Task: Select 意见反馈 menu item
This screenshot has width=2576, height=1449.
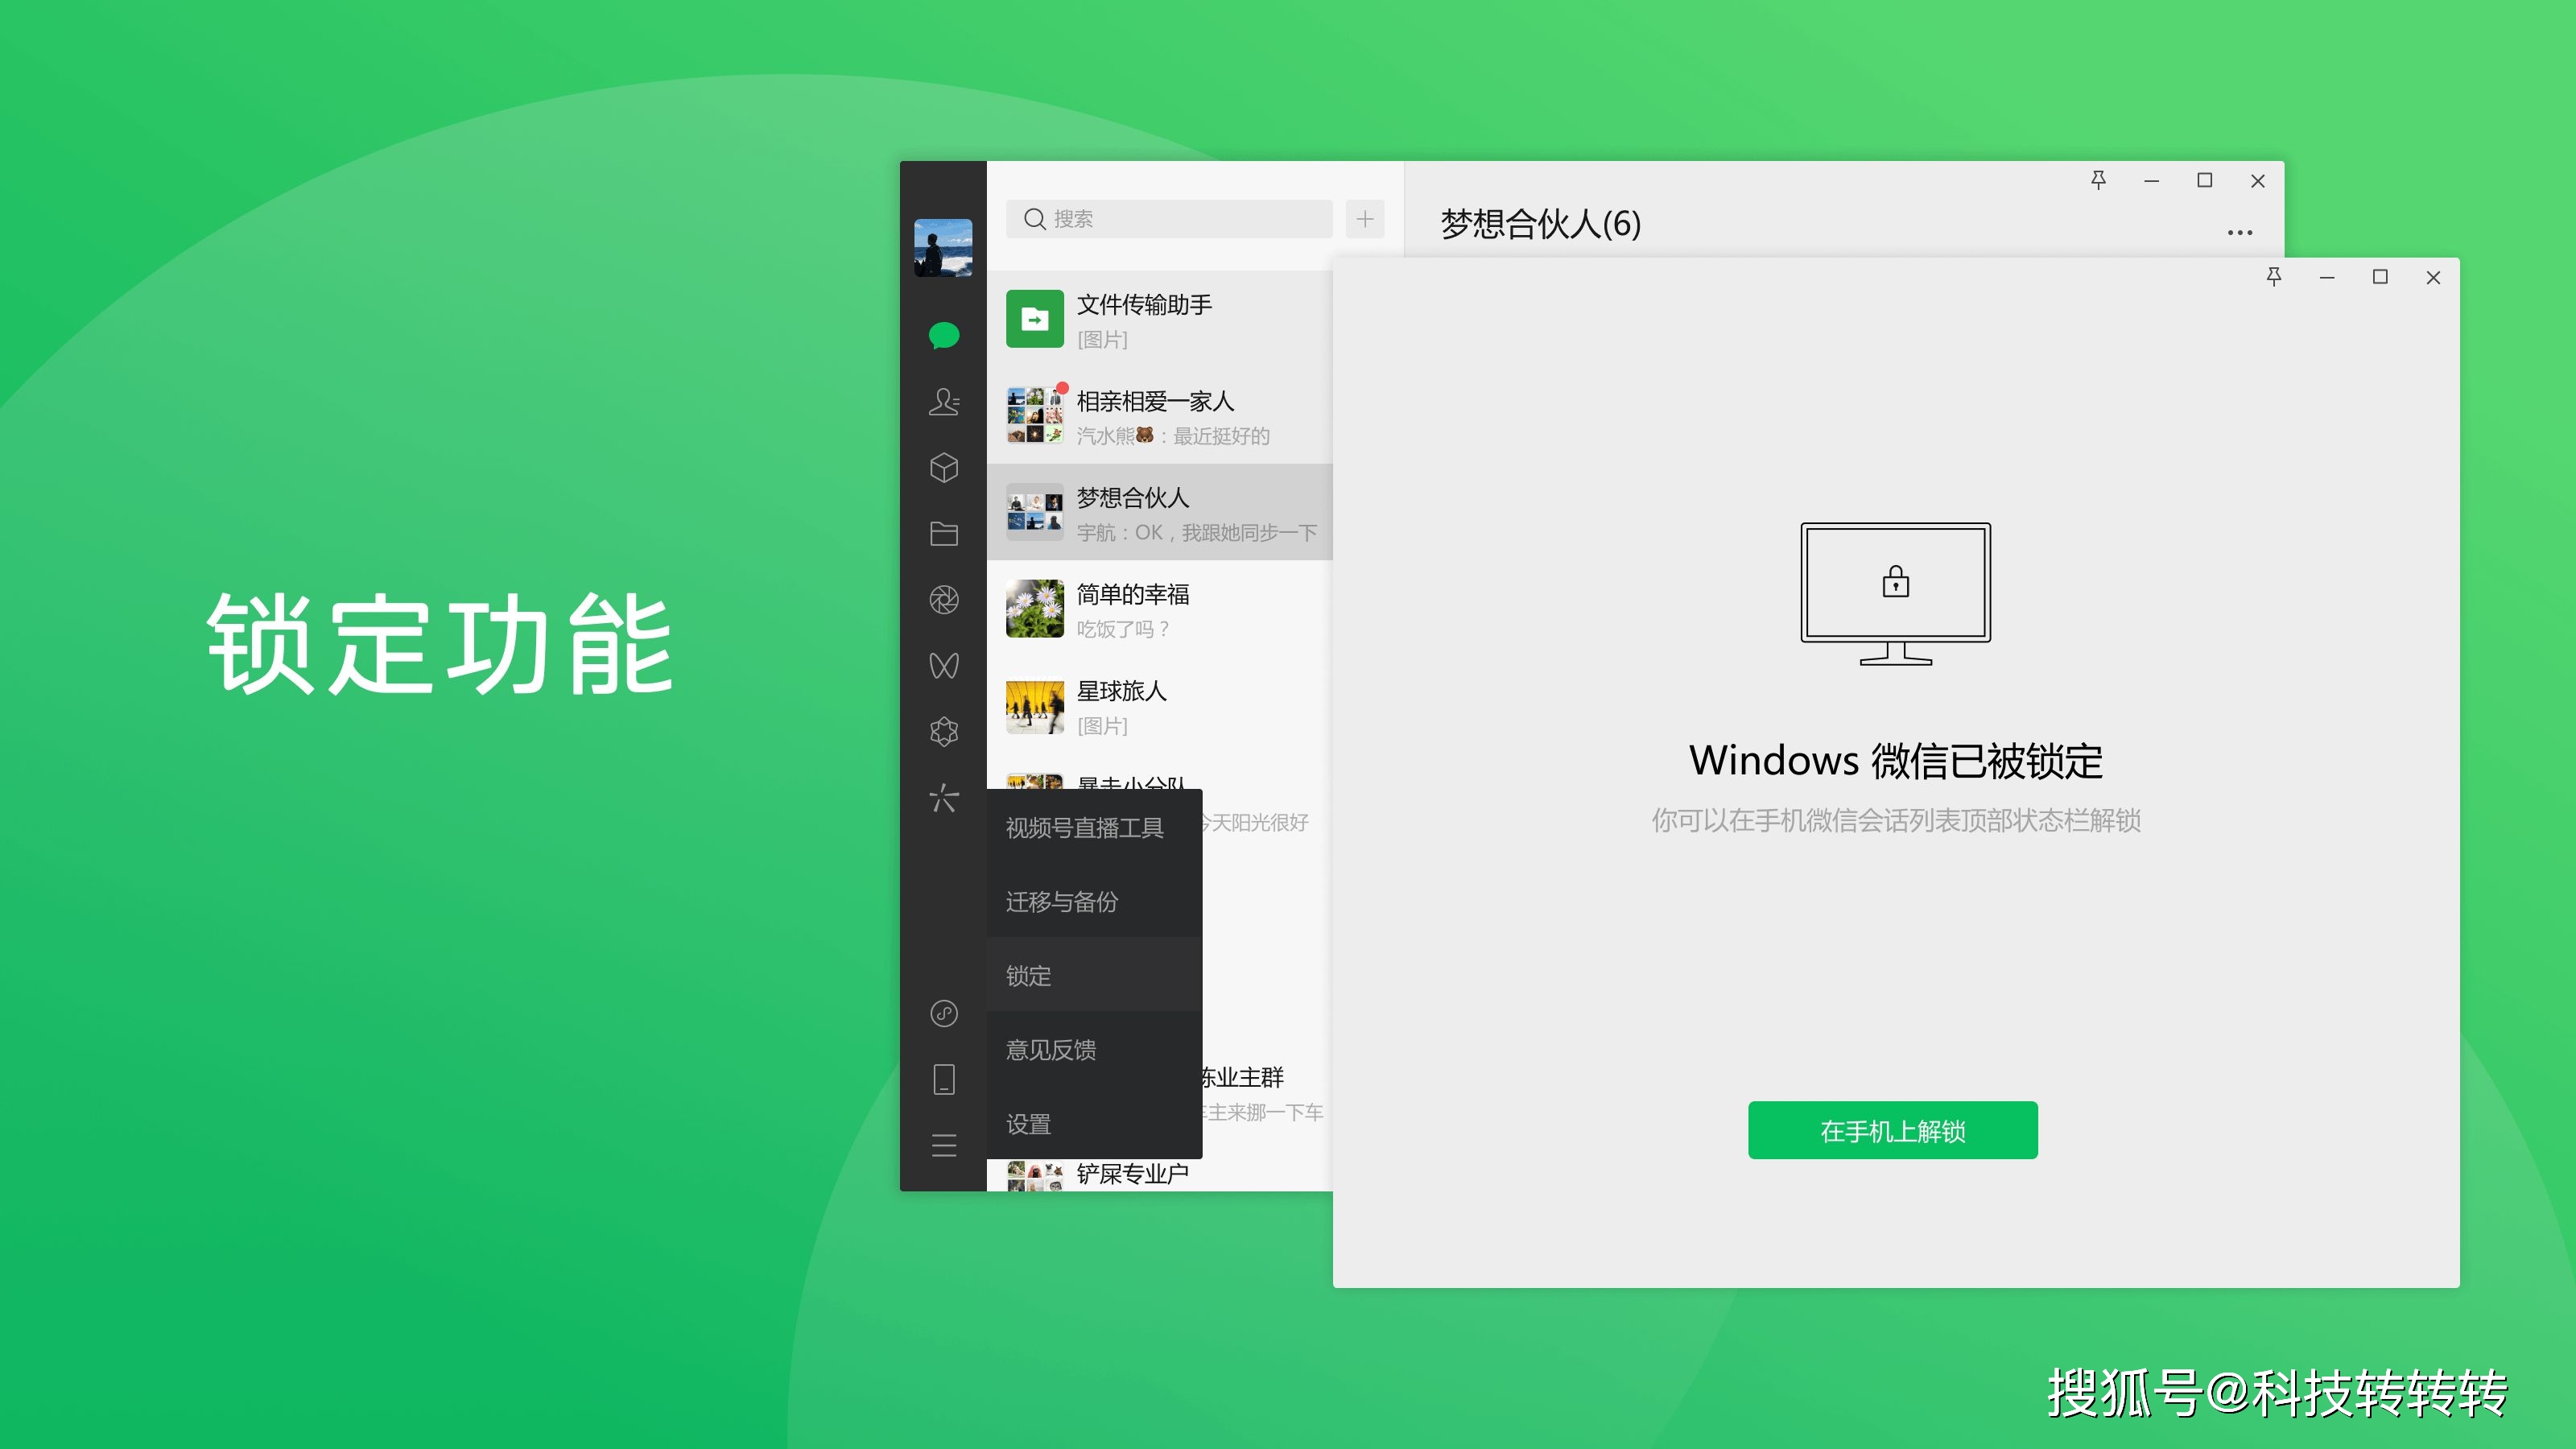Action: pyautogui.click(x=1094, y=1049)
